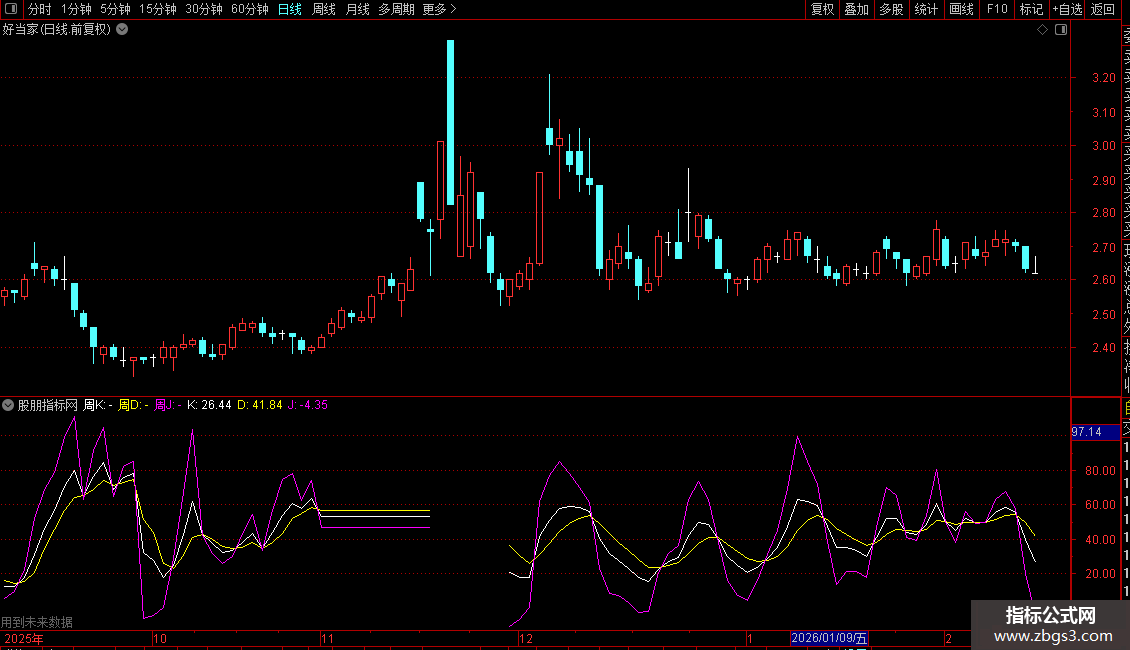
Task: Click the 80.00 indicator axis label
Action: (1100, 471)
